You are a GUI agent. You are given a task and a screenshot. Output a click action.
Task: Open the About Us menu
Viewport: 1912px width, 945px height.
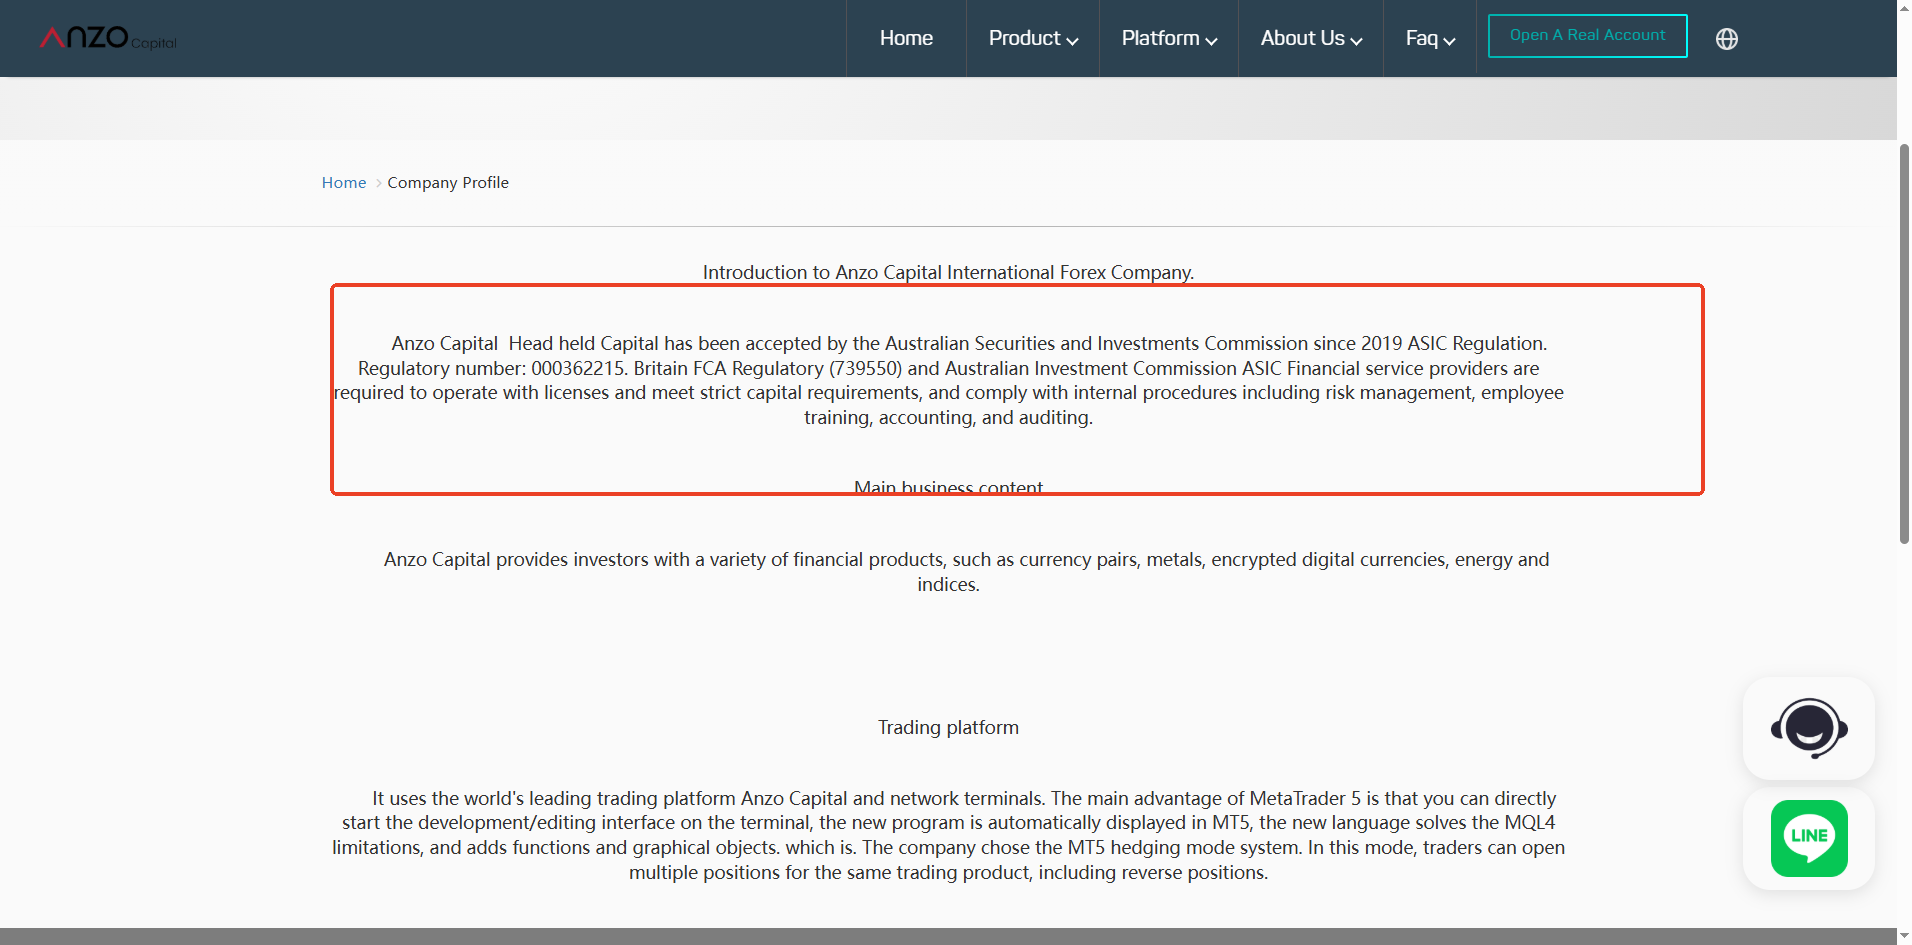pos(1311,38)
